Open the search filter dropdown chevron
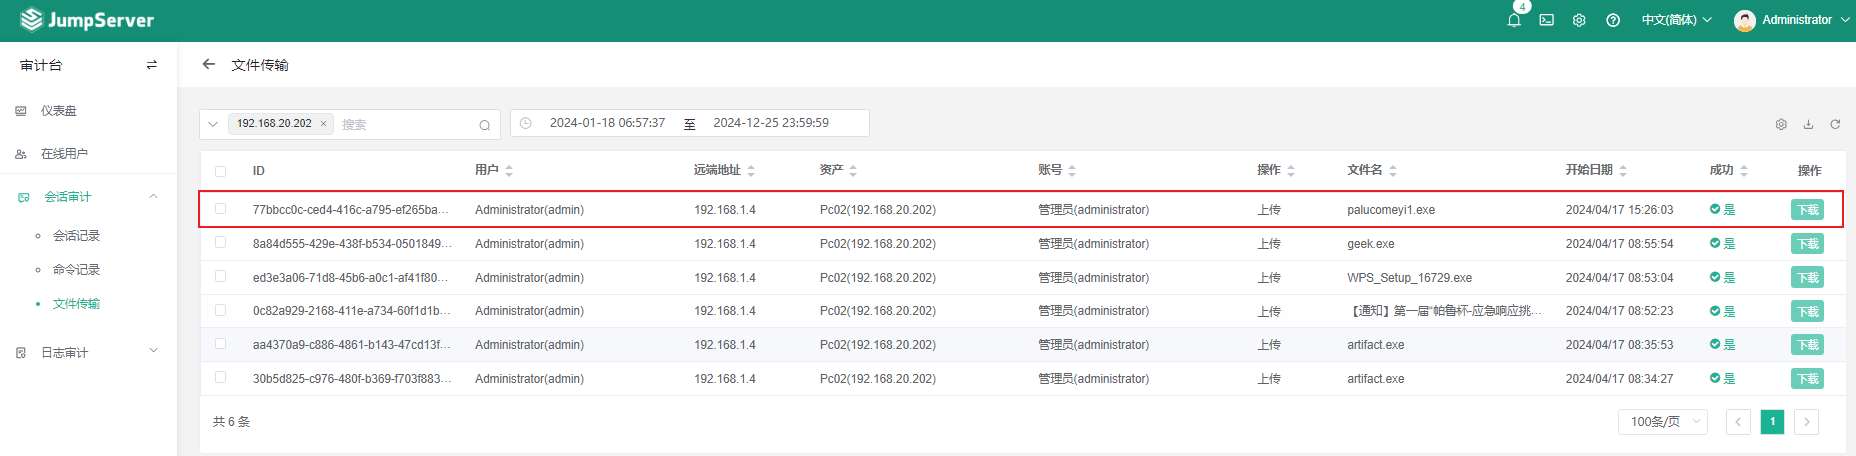 click(213, 124)
